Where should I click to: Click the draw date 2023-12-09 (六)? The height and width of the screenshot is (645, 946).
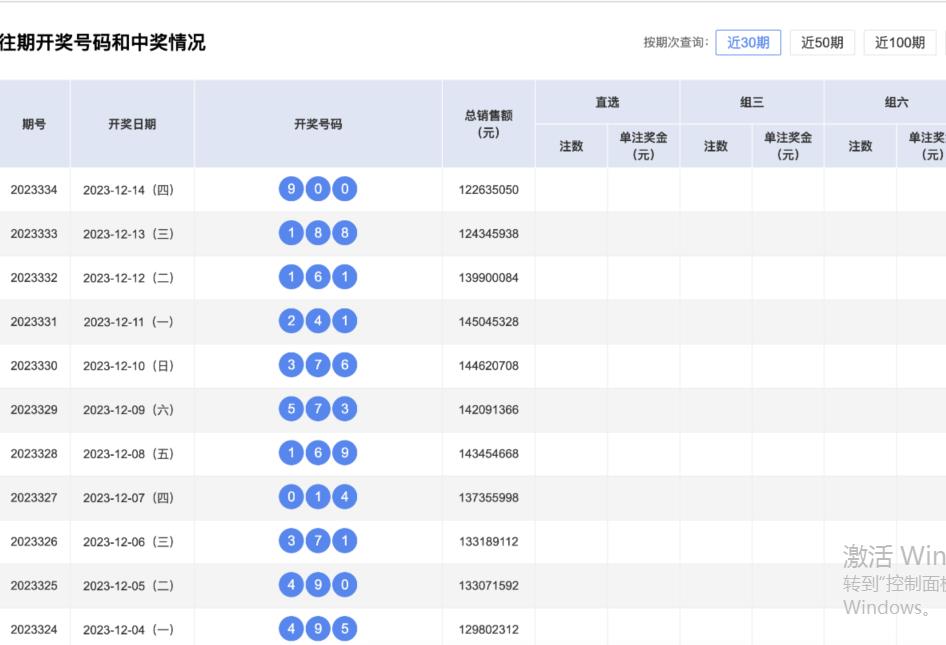(x=129, y=410)
